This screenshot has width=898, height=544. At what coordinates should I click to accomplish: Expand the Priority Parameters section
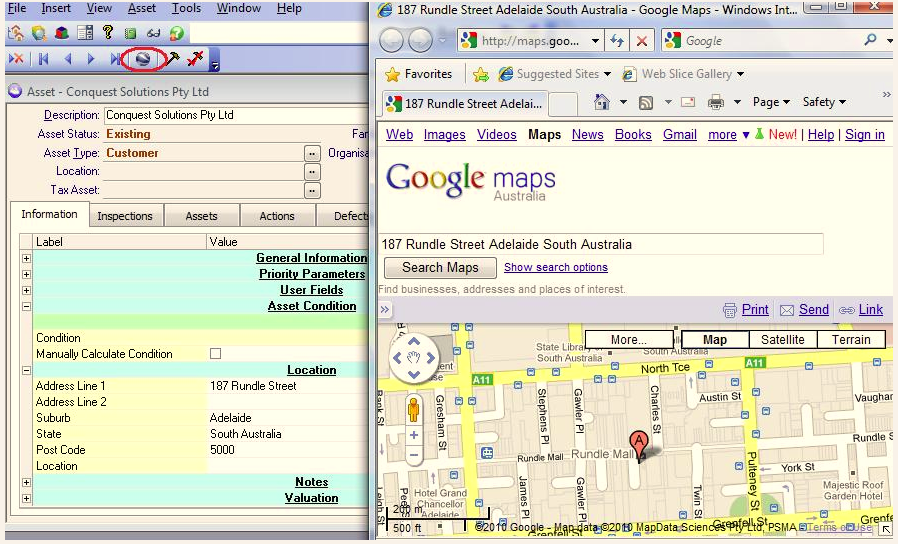tap(26, 274)
